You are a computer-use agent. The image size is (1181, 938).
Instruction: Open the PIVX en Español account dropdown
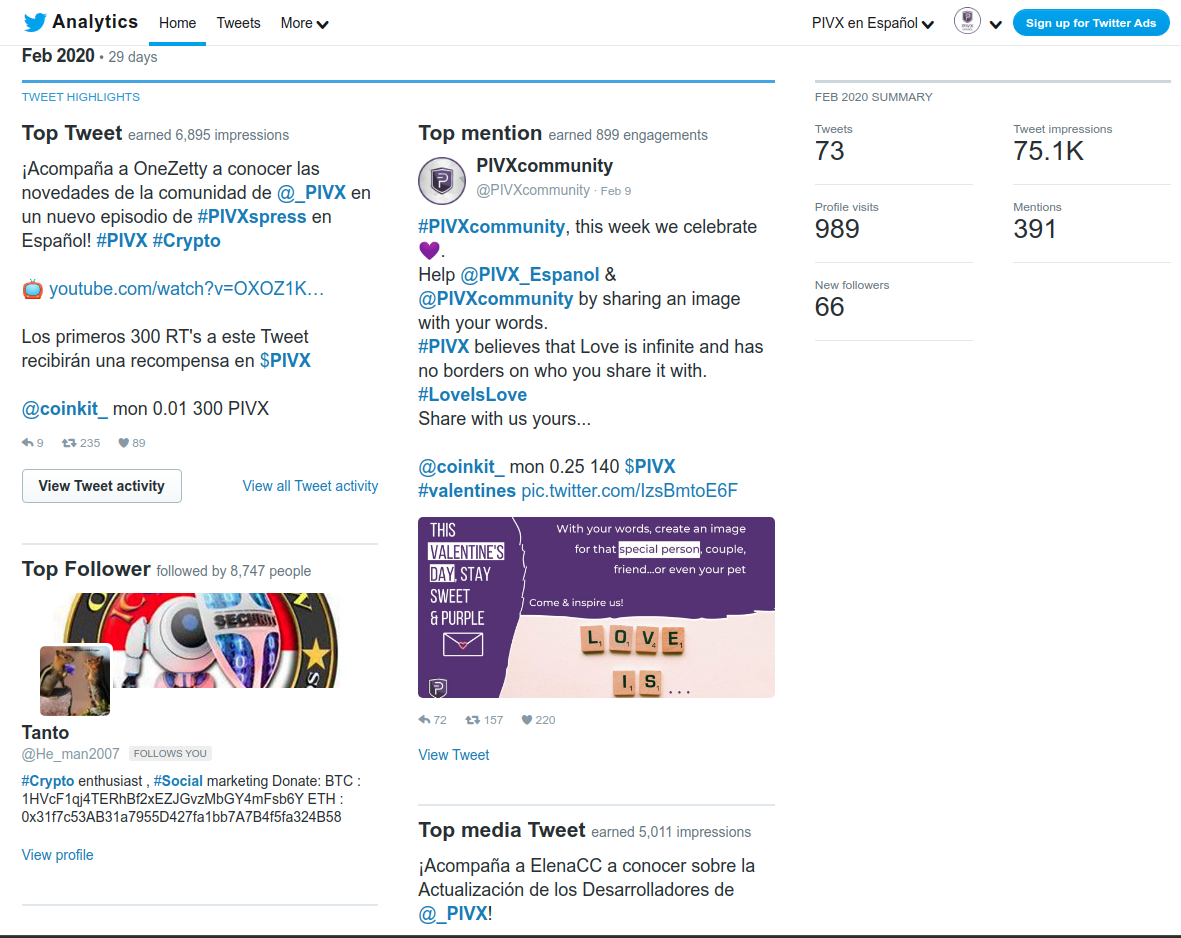click(872, 23)
